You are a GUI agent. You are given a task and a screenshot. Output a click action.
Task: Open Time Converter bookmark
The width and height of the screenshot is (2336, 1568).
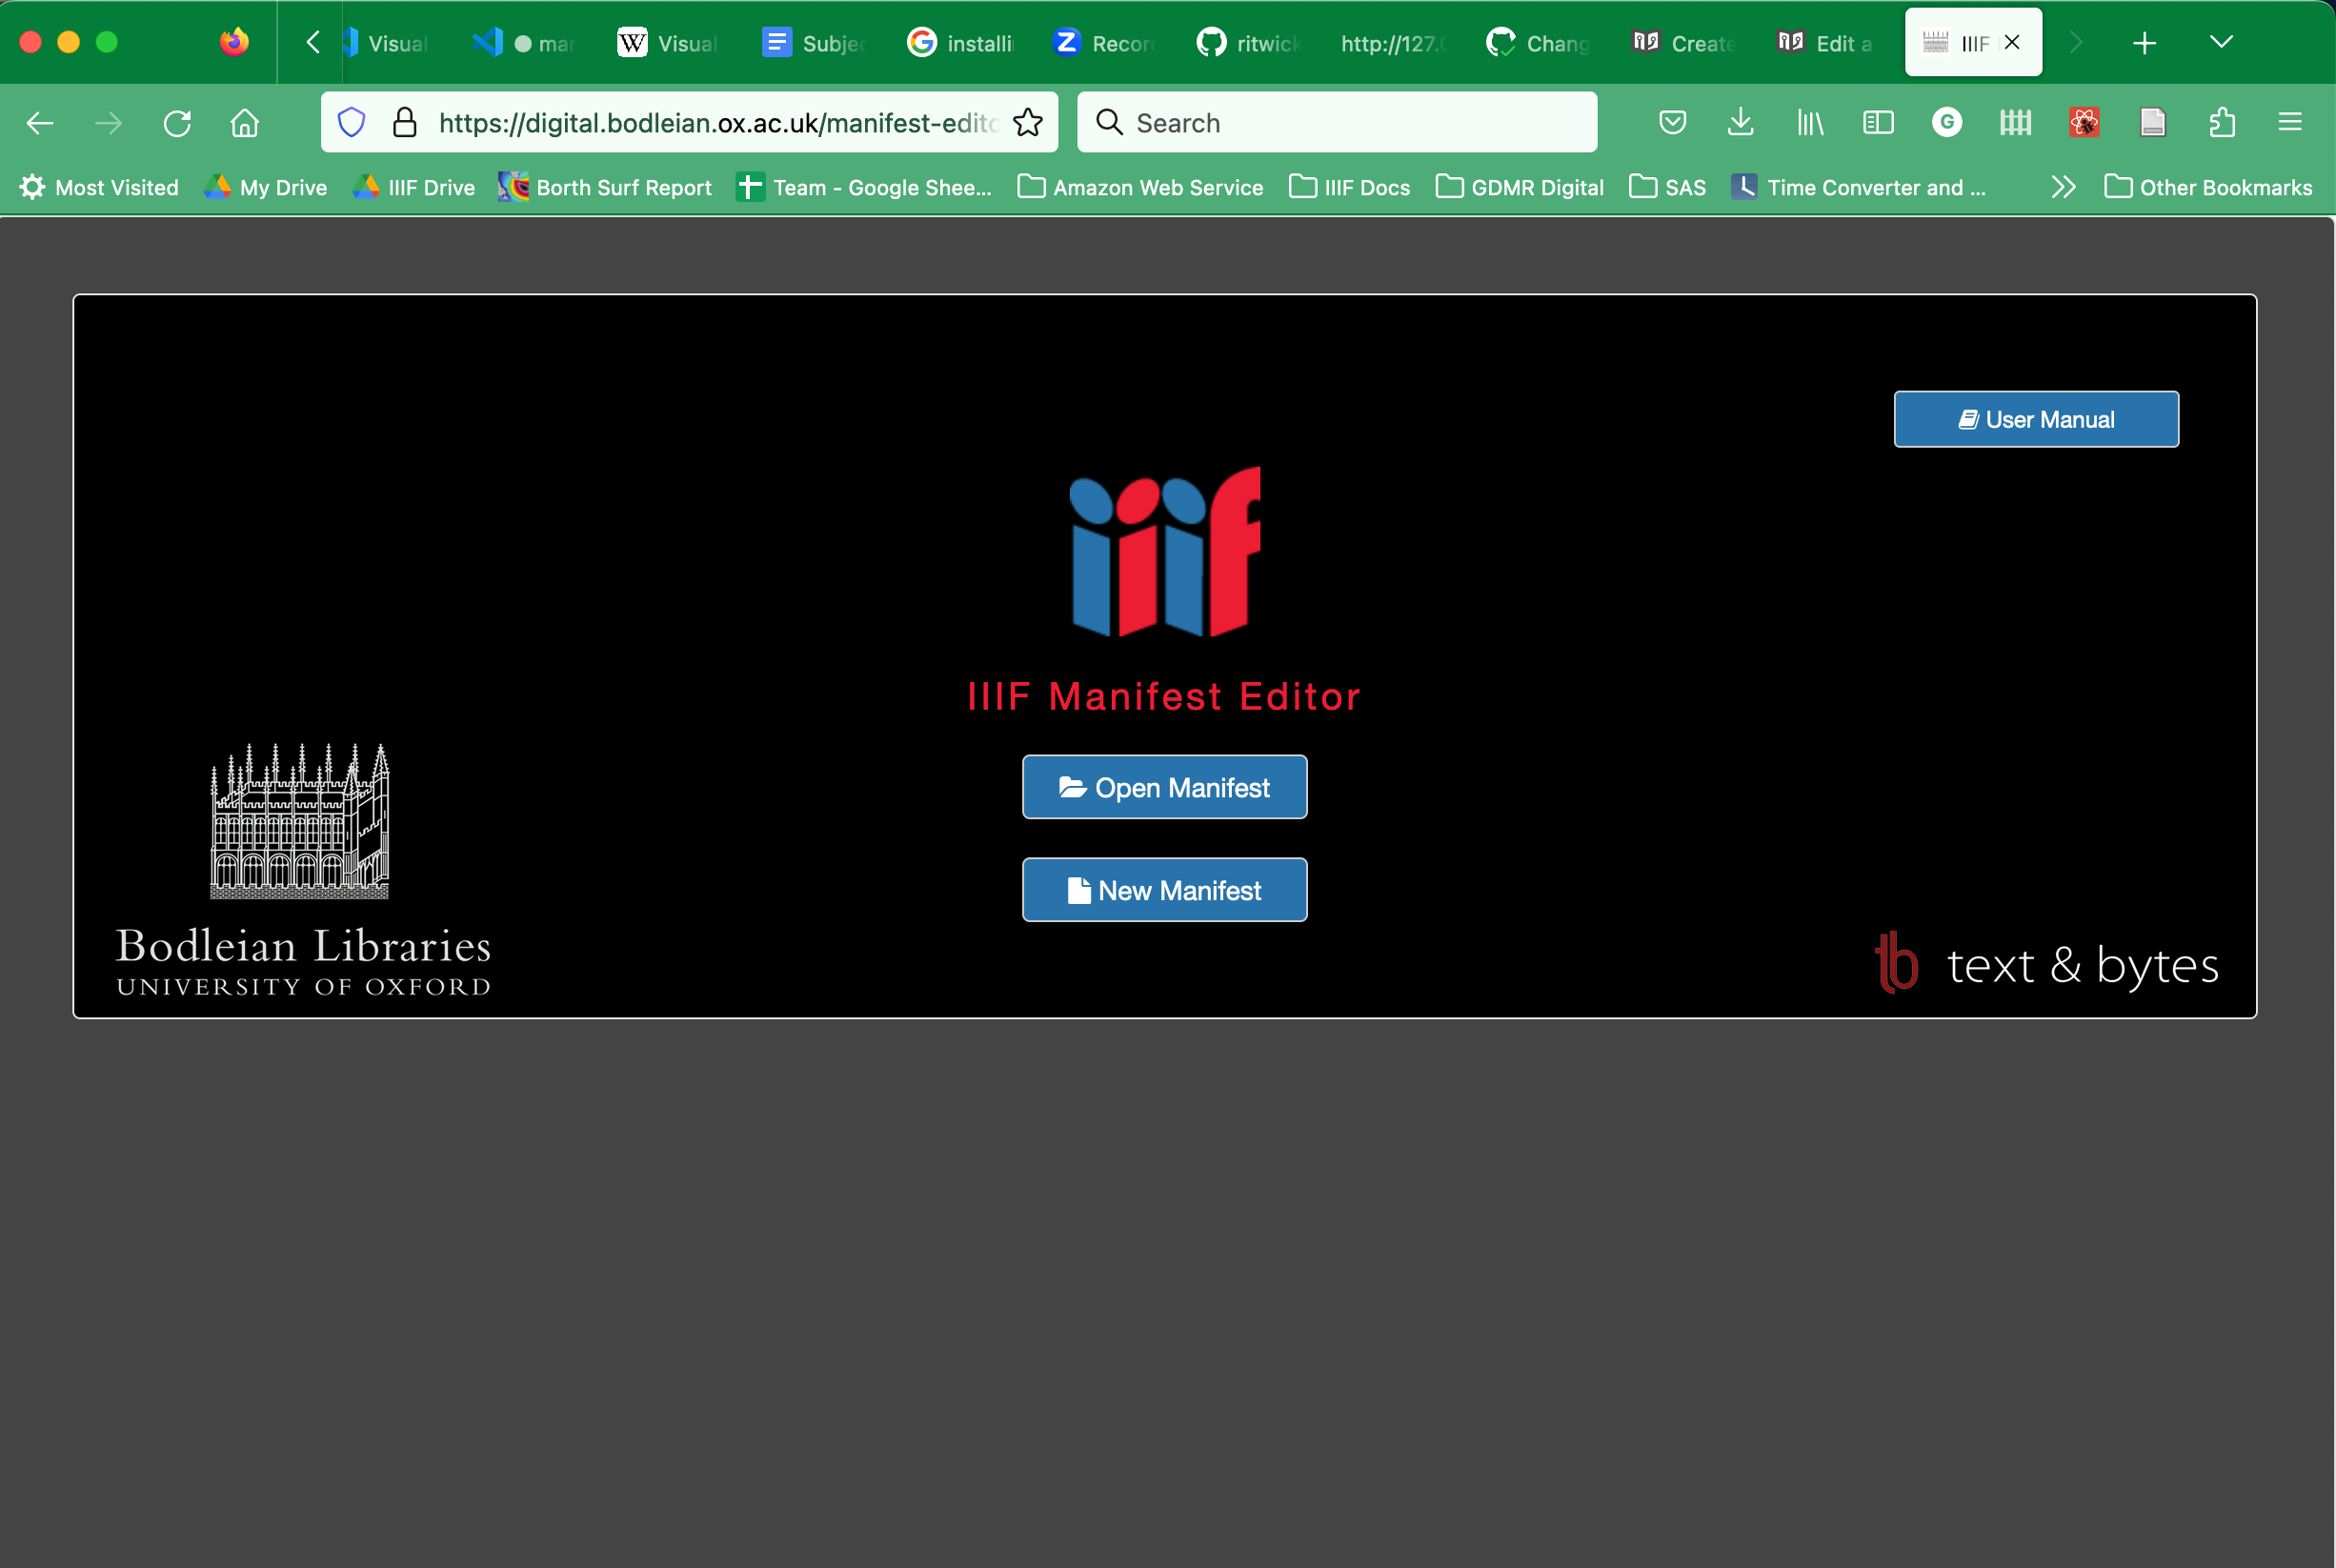pyautogui.click(x=1859, y=187)
